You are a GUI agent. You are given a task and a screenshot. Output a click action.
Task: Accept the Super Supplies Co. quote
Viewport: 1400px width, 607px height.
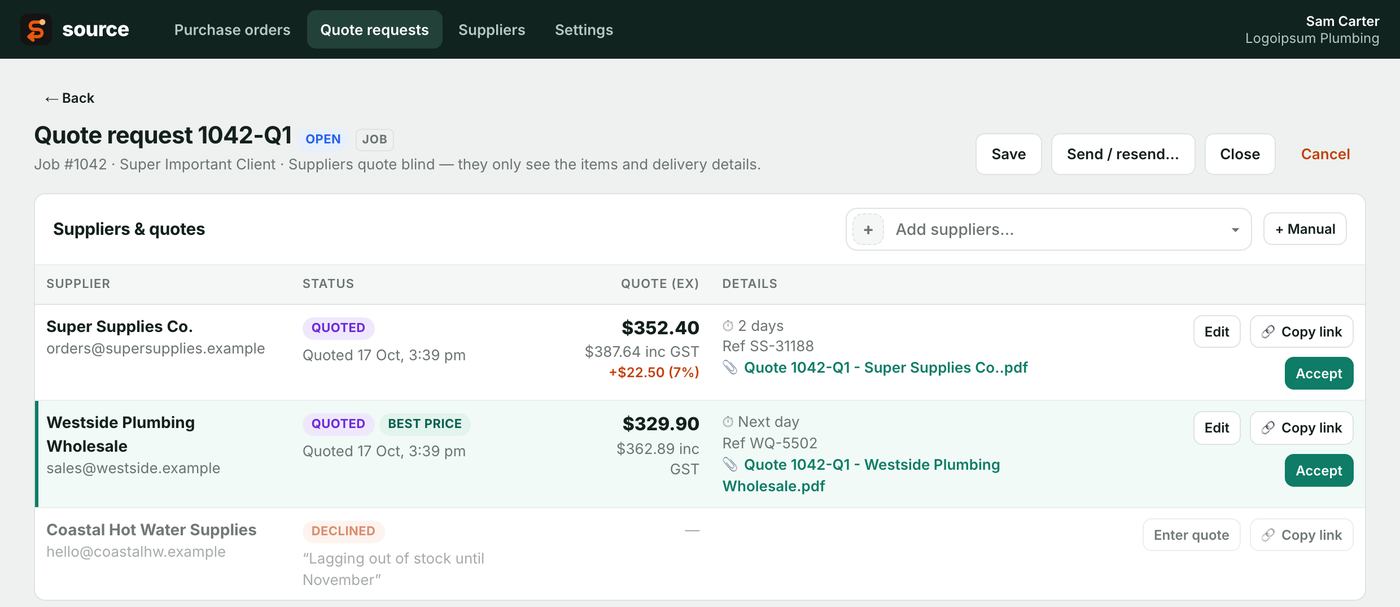pyautogui.click(x=1319, y=374)
